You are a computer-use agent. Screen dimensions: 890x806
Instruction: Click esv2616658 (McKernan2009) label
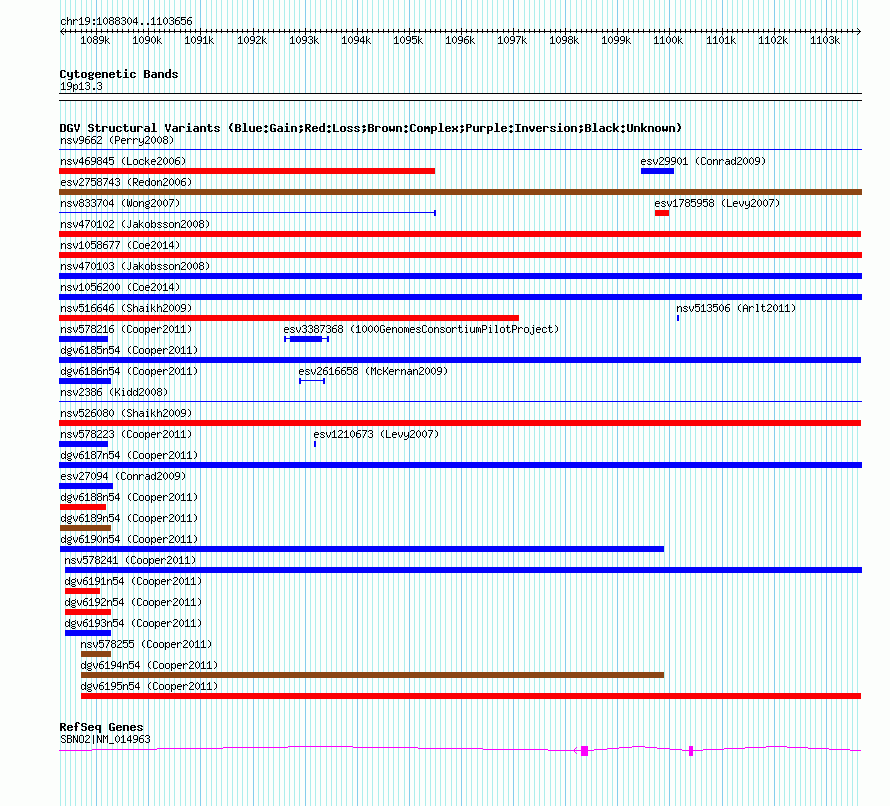click(373, 371)
